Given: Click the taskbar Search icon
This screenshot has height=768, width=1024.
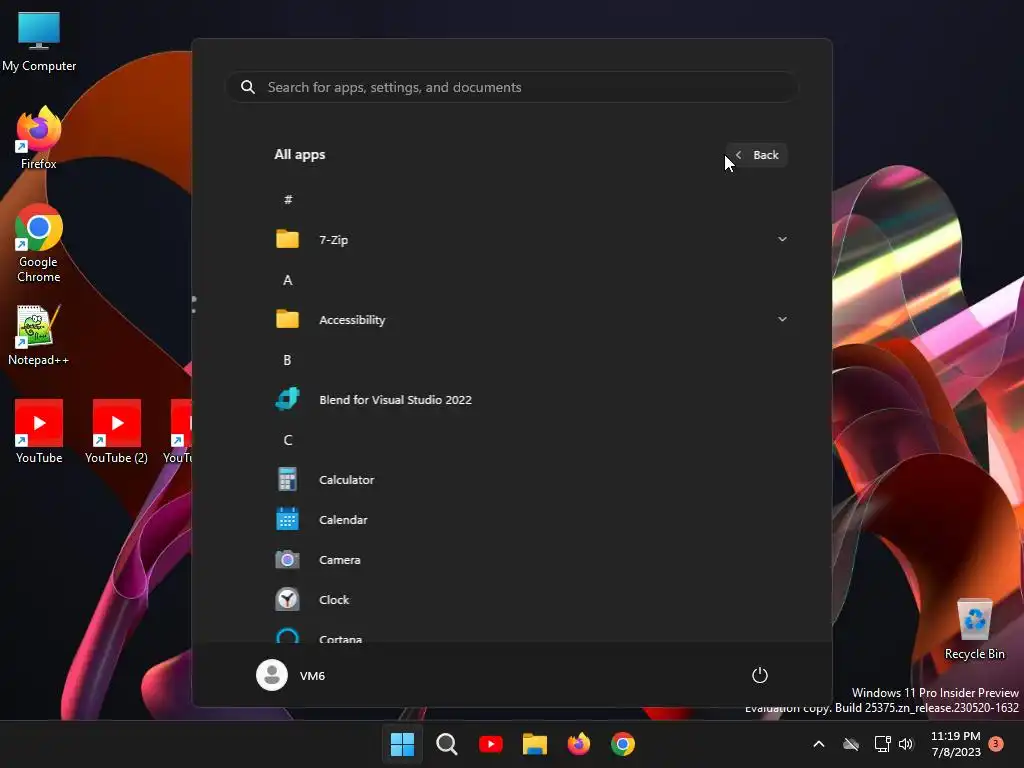Looking at the screenshot, I should 447,744.
